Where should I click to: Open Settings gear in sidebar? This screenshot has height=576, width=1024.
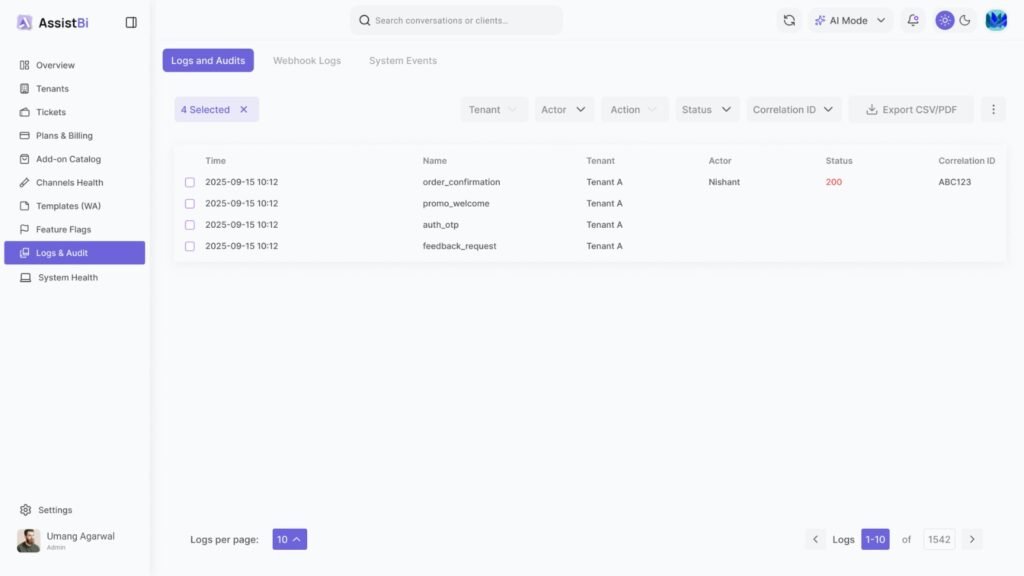point(26,510)
